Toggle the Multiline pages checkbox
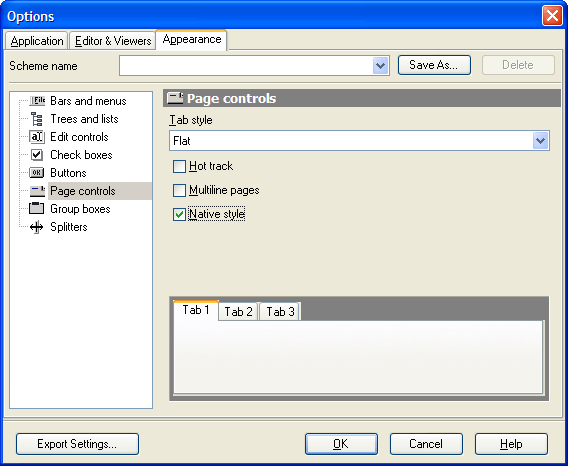This screenshot has height=466, width=568. click(179, 190)
